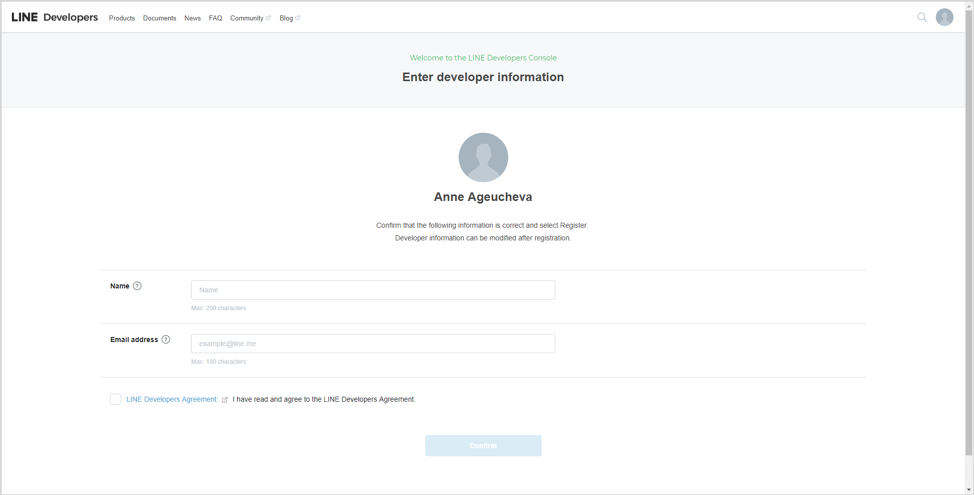Focus the Email address input field
This screenshot has width=974, height=495.
373,343
